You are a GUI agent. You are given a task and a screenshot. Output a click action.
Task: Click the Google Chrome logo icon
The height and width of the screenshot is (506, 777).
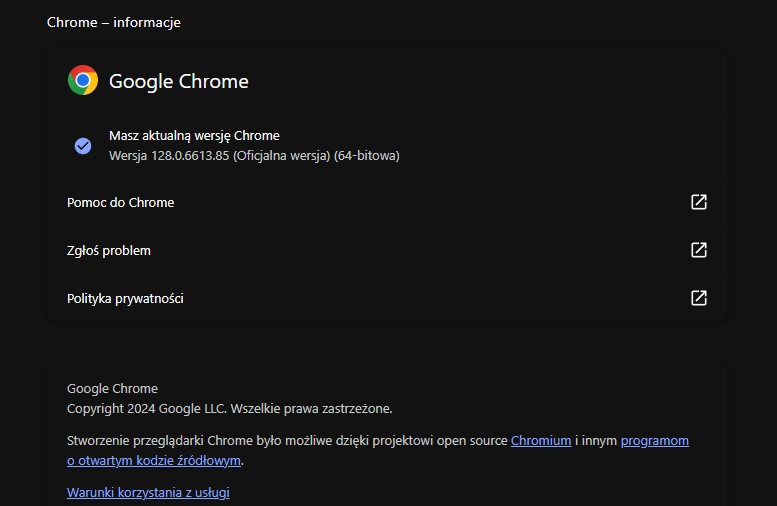coord(83,80)
